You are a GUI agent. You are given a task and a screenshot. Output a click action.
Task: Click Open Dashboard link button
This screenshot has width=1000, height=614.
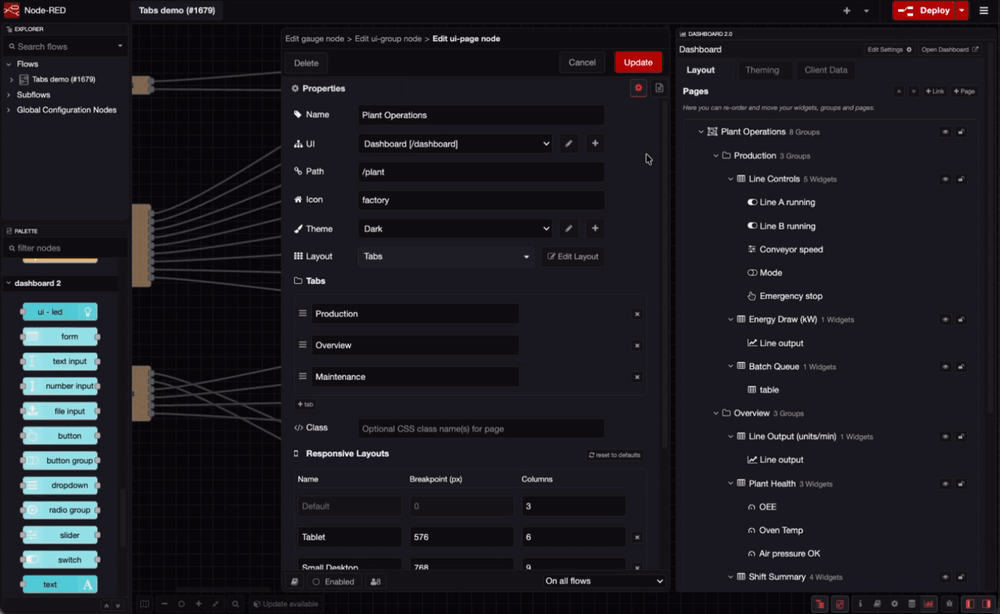(x=949, y=50)
